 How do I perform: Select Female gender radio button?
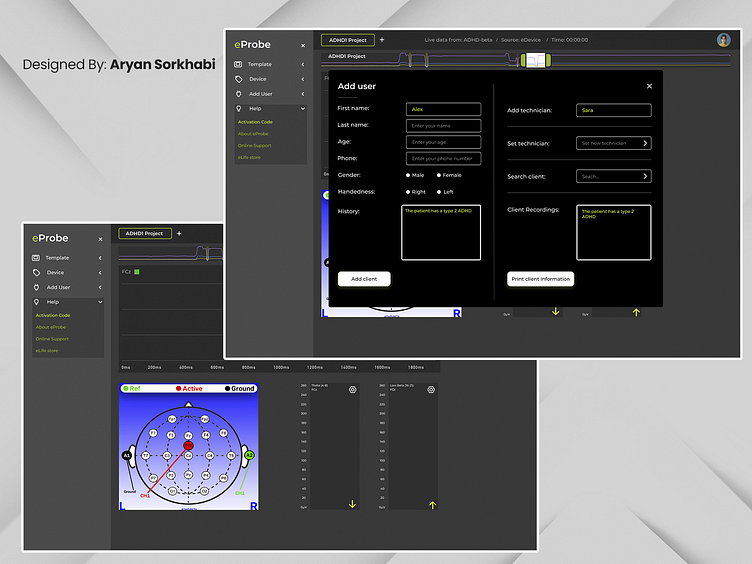pos(436,175)
